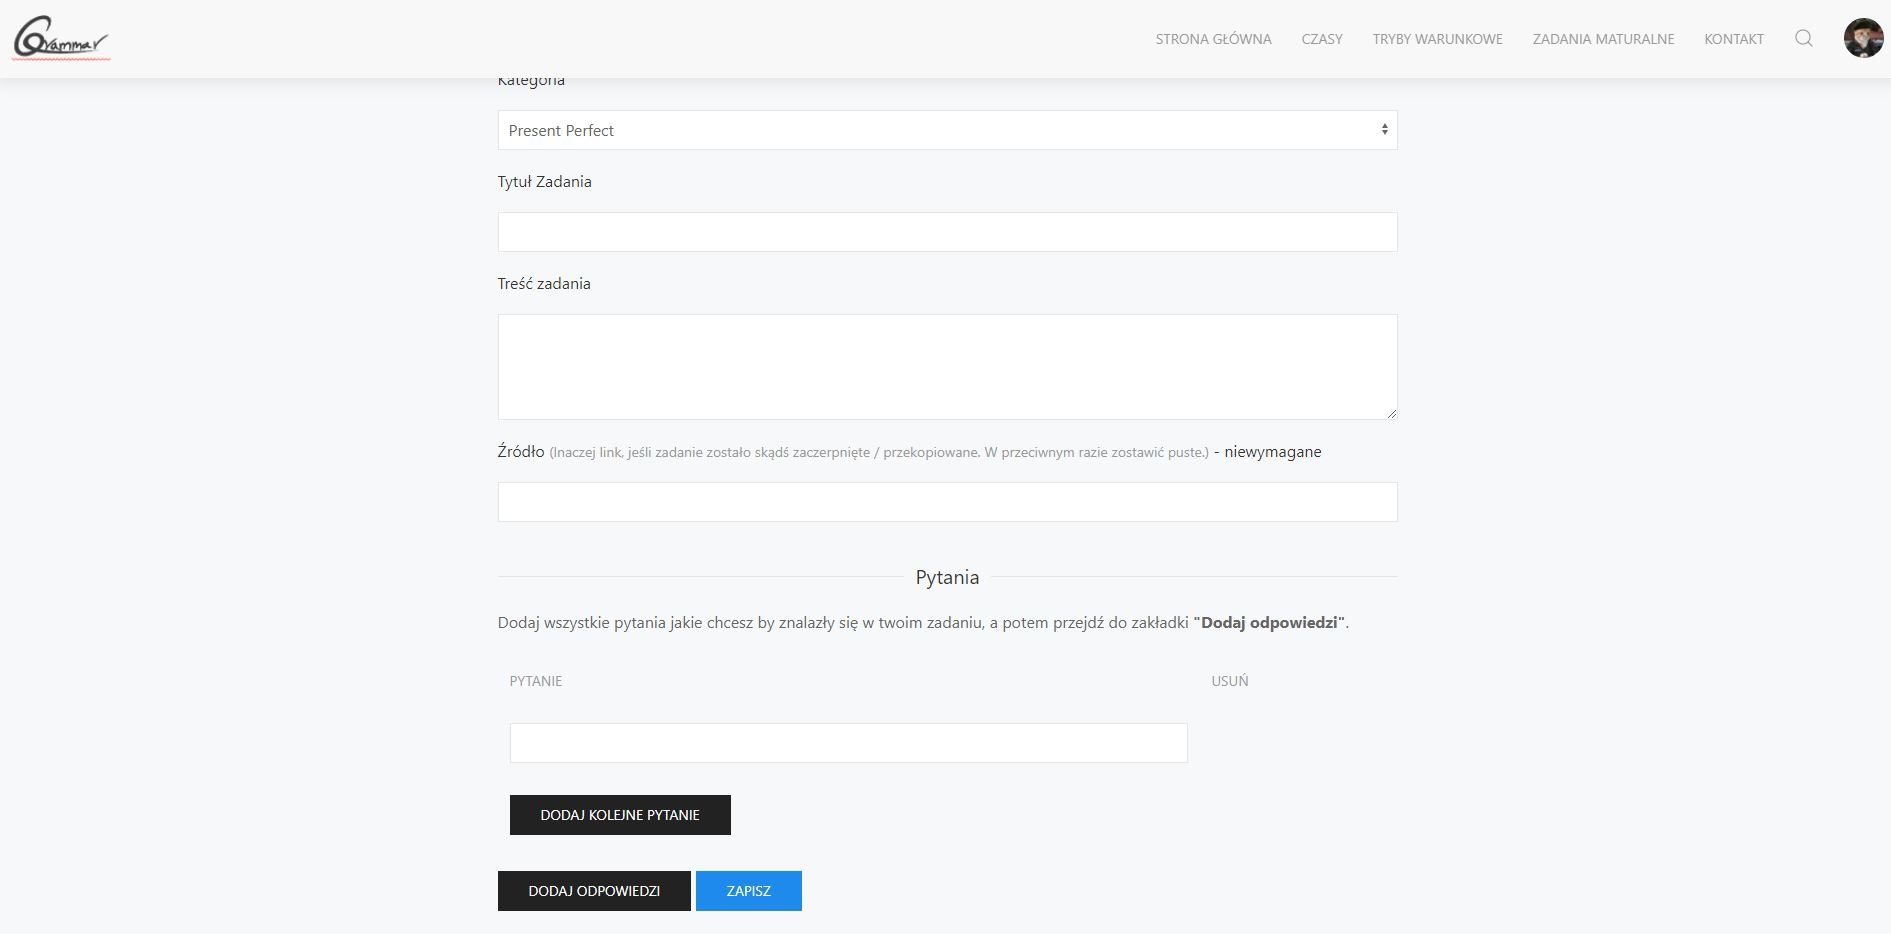Open Zadania Maturalne in the navigation

point(1603,39)
